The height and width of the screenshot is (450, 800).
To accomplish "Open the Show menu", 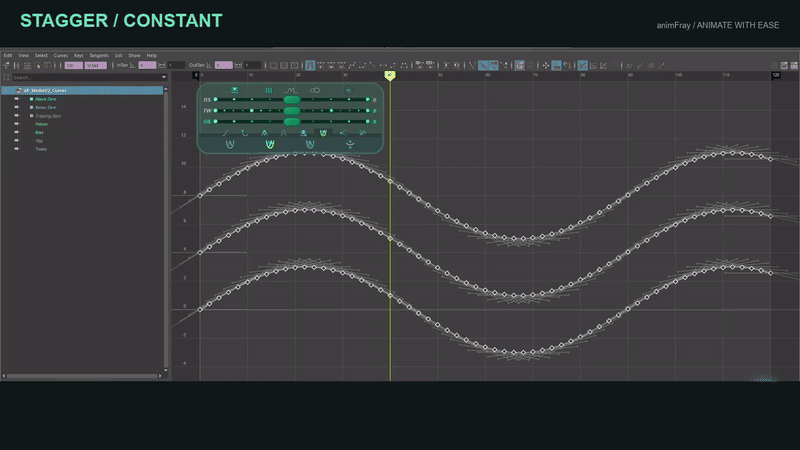I will pos(134,56).
